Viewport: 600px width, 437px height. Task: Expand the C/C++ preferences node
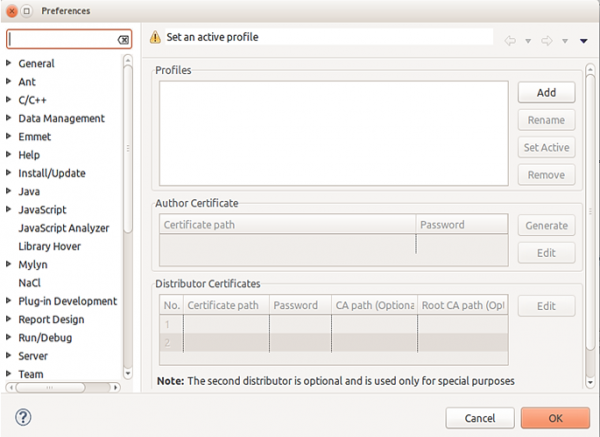tap(9, 100)
